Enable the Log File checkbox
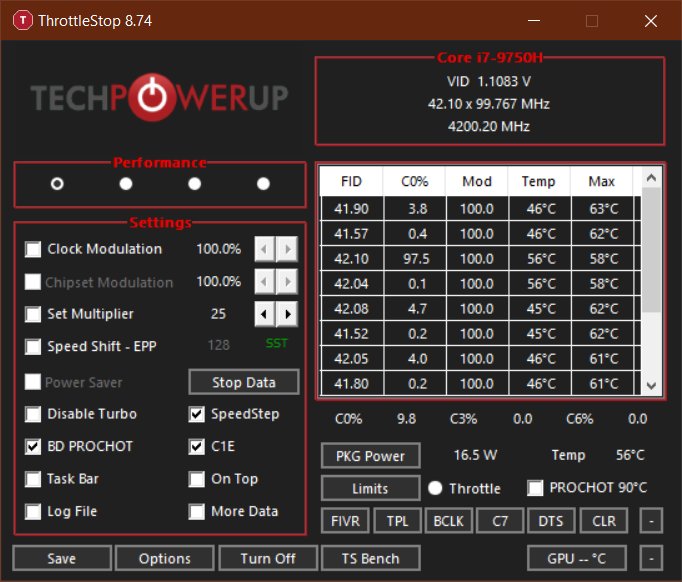Image resolution: width=682 pixels, height=582 pixels. point(33,512)
